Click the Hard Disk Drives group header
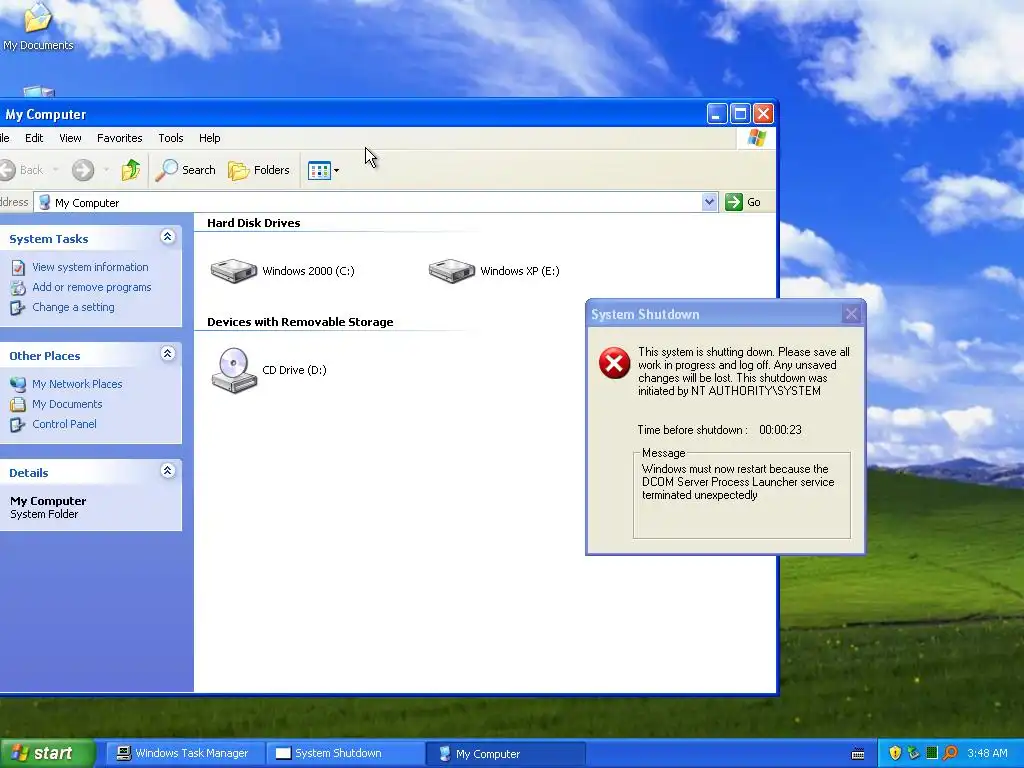The width and height of the screenshot is (1024, 768). pyautogui.click(x=253, y=223)
